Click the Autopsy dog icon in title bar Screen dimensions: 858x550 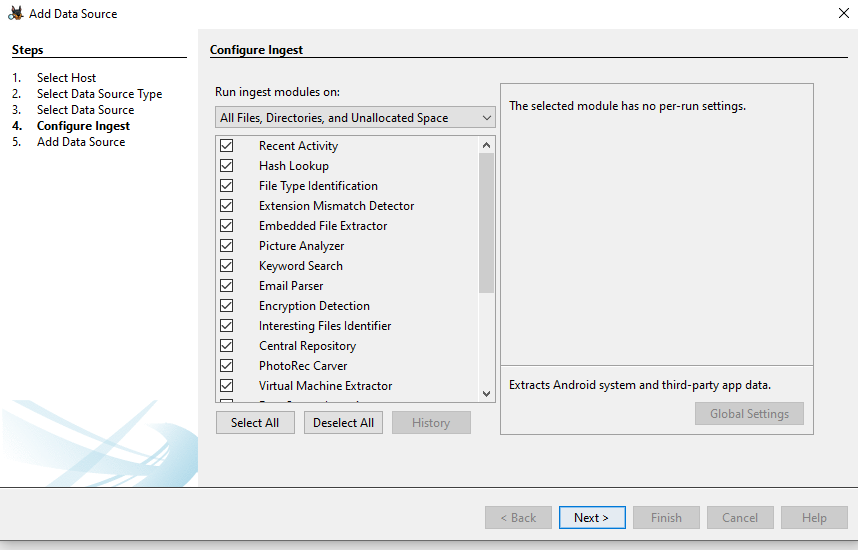(x=16, y=13)
